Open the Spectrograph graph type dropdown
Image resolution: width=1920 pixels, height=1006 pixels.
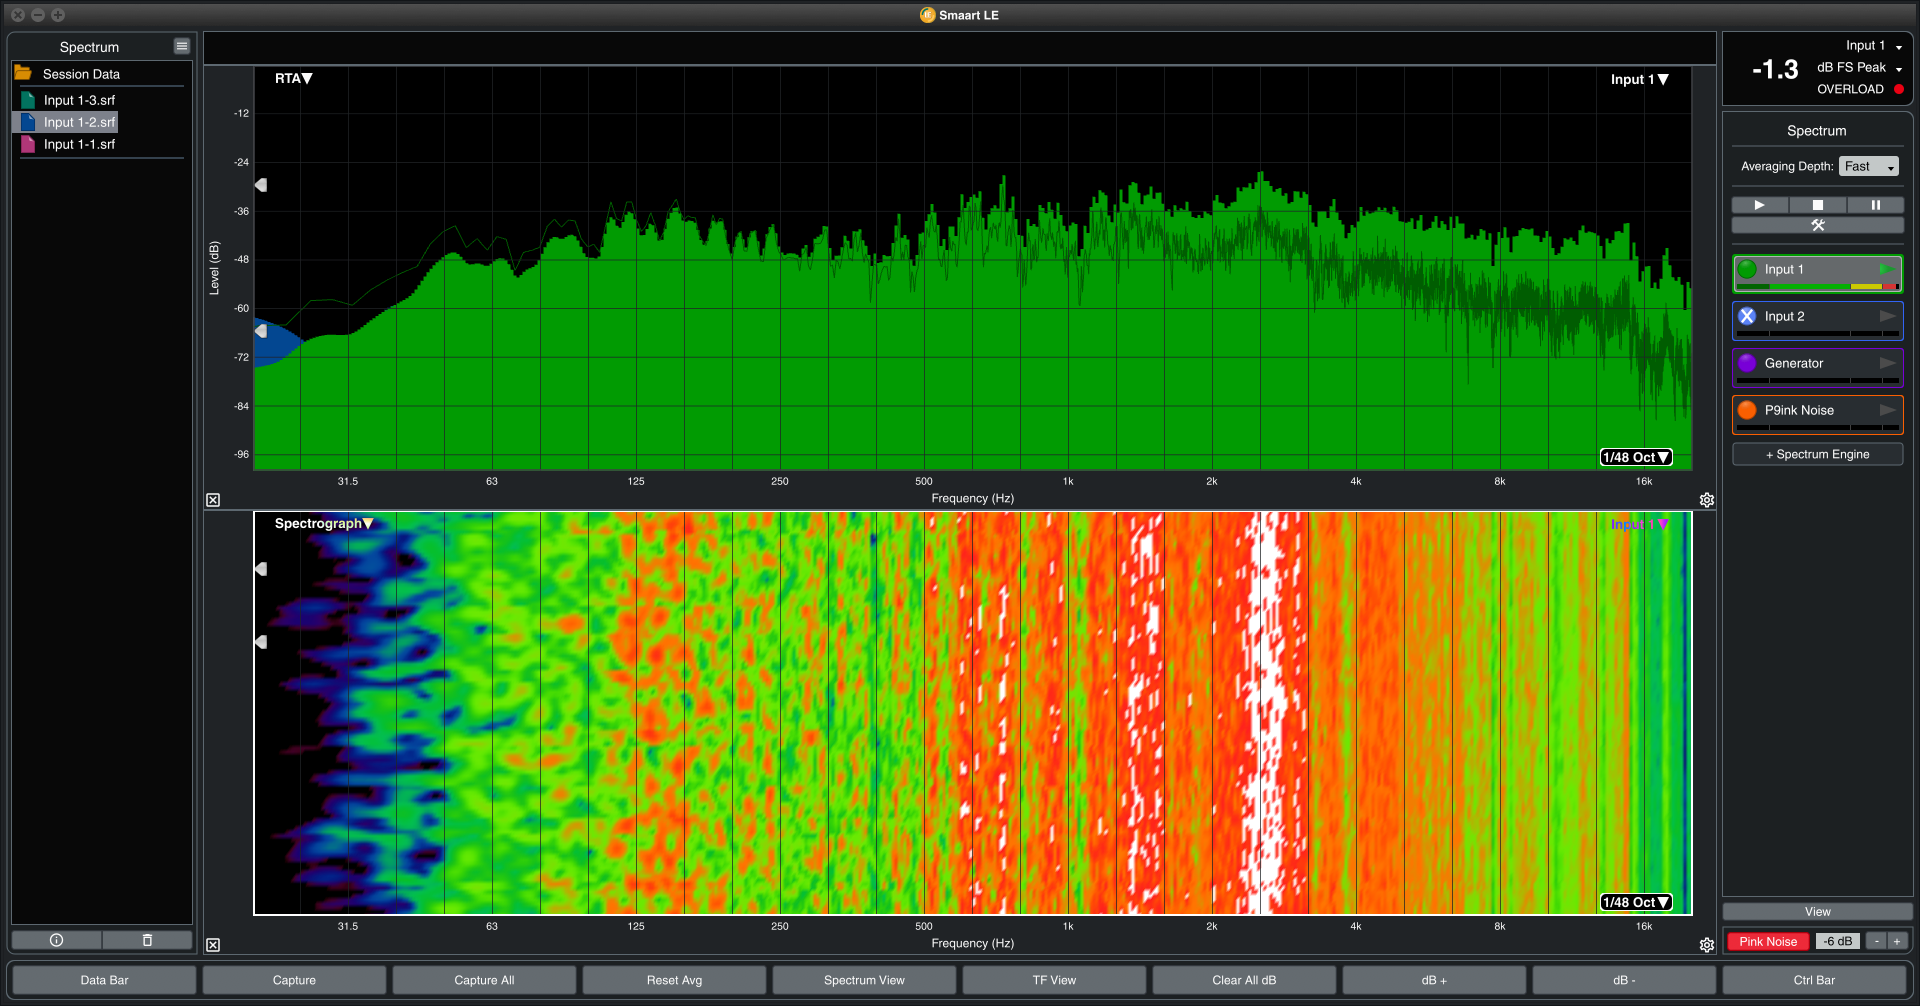coord(324,523)
